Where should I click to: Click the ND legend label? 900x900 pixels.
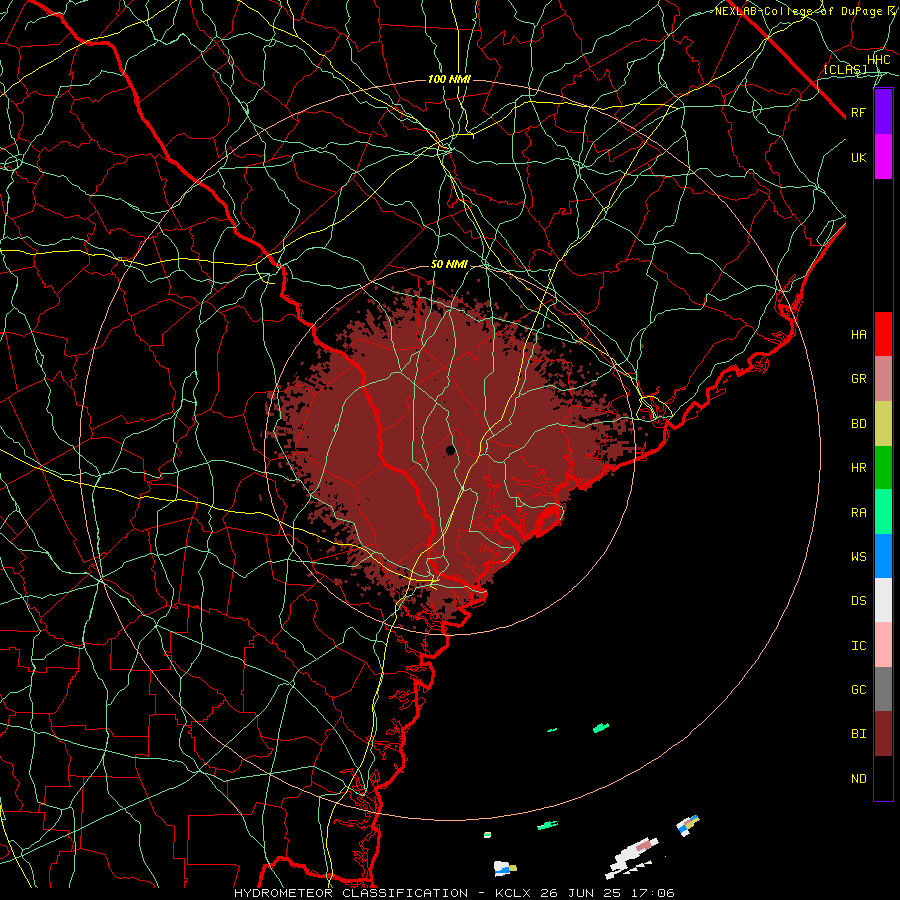858,778
